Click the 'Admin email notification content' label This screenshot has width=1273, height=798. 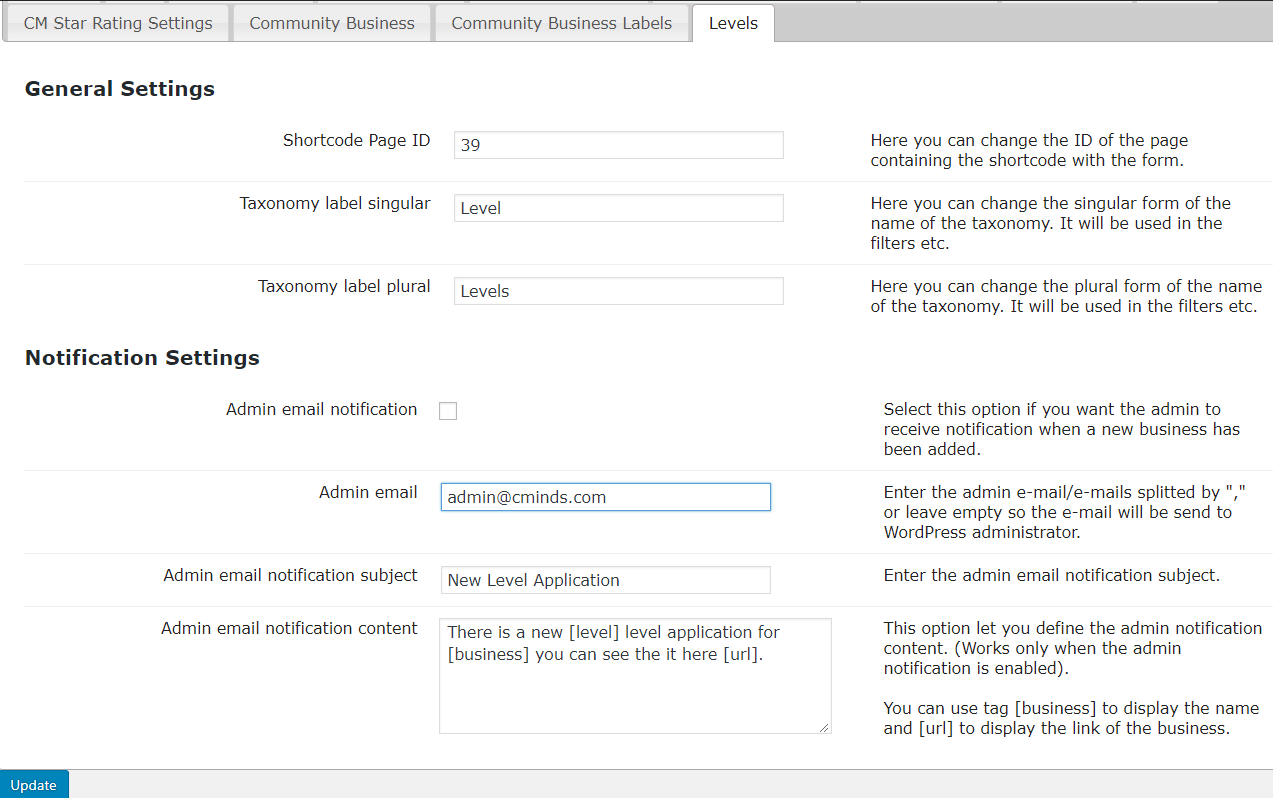coord(289,628)
